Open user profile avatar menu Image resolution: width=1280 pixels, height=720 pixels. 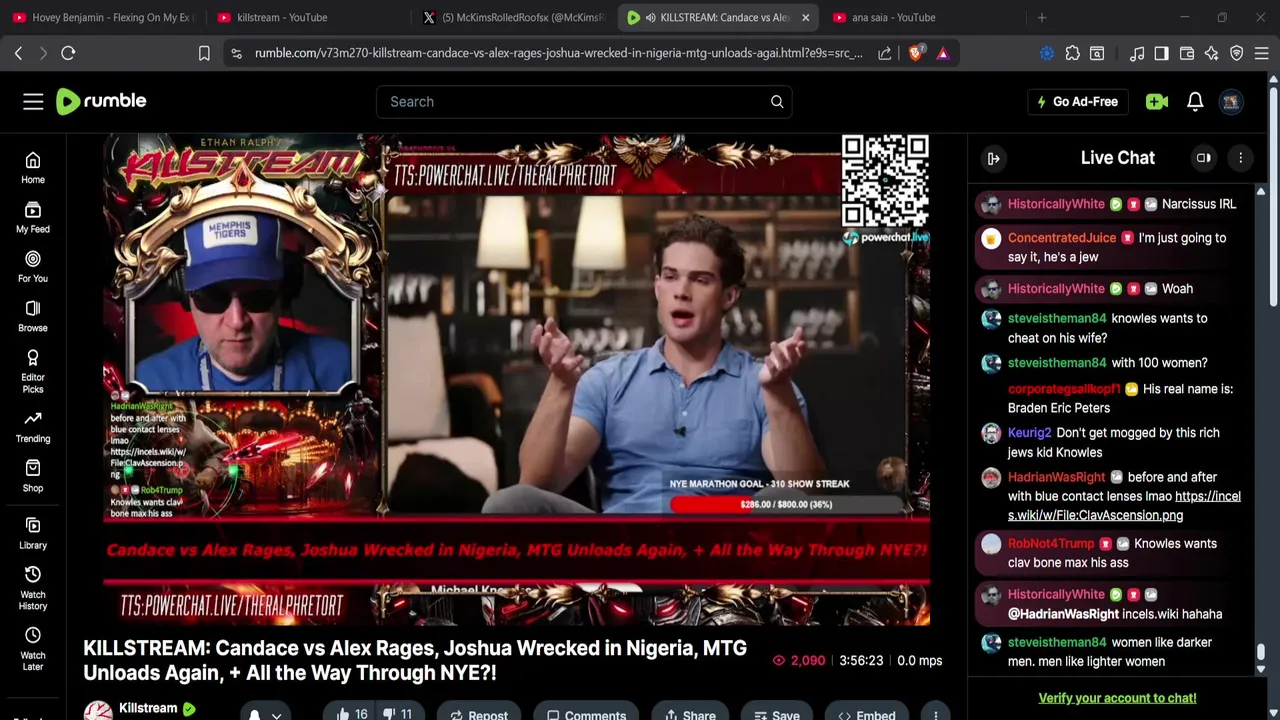tap(1231, 101)
